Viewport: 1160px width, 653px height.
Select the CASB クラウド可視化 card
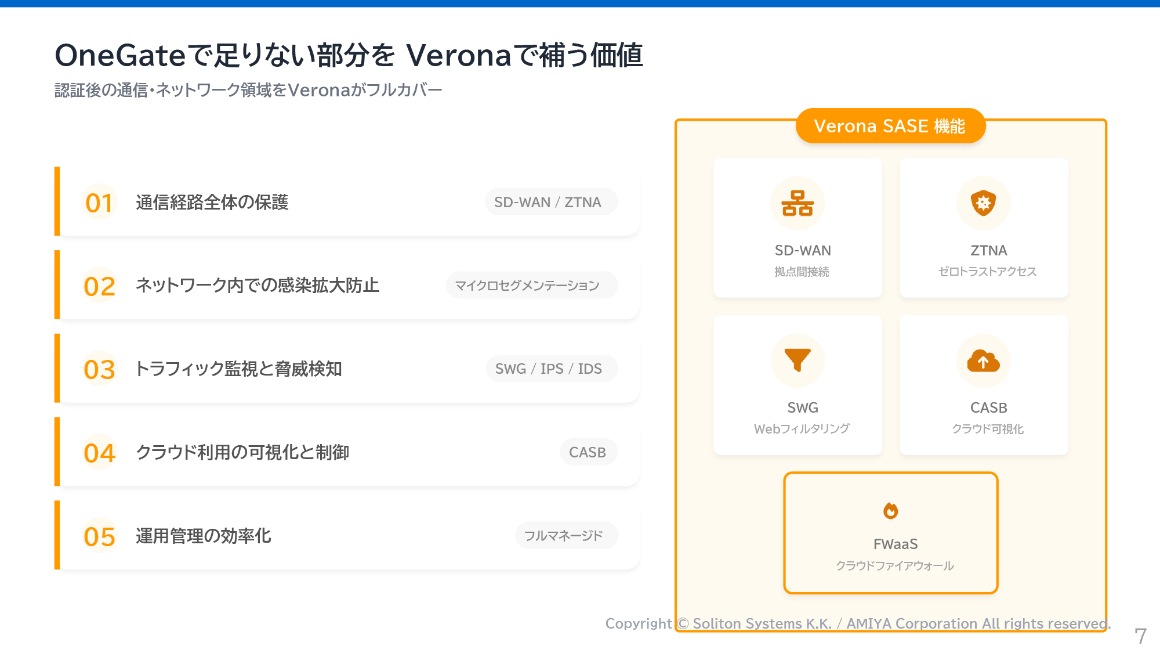tap(983, 385)
